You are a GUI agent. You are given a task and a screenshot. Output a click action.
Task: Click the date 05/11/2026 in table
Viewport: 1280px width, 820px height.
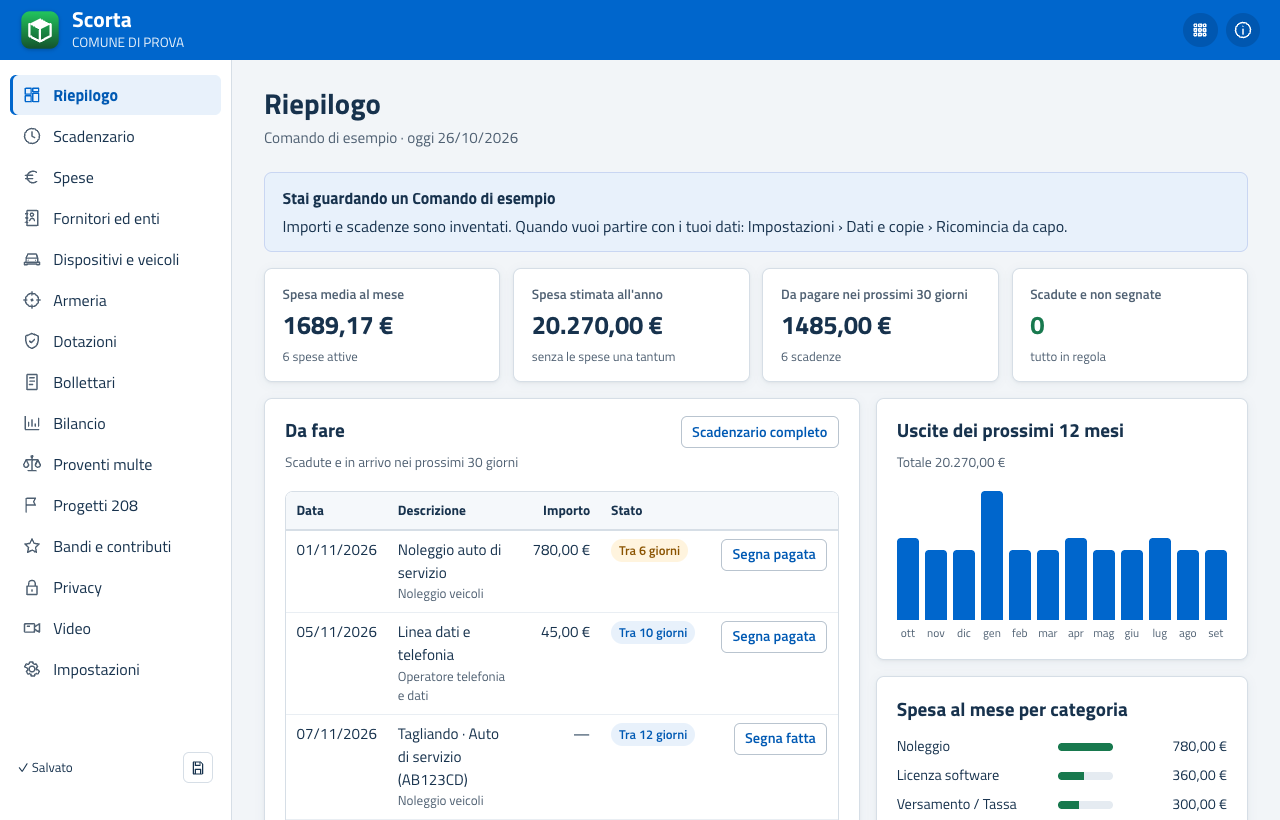coord(336,632)
